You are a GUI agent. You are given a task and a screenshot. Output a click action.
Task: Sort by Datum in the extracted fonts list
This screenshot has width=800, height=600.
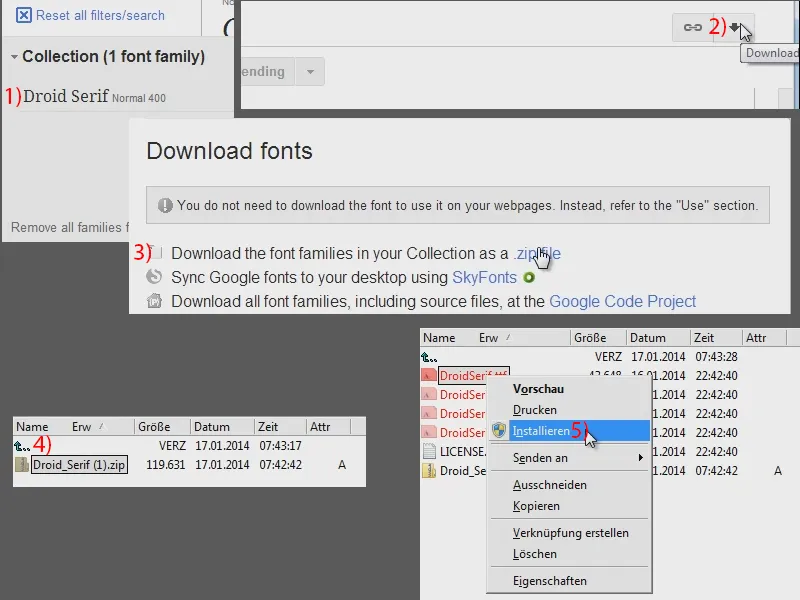point(648,338)
